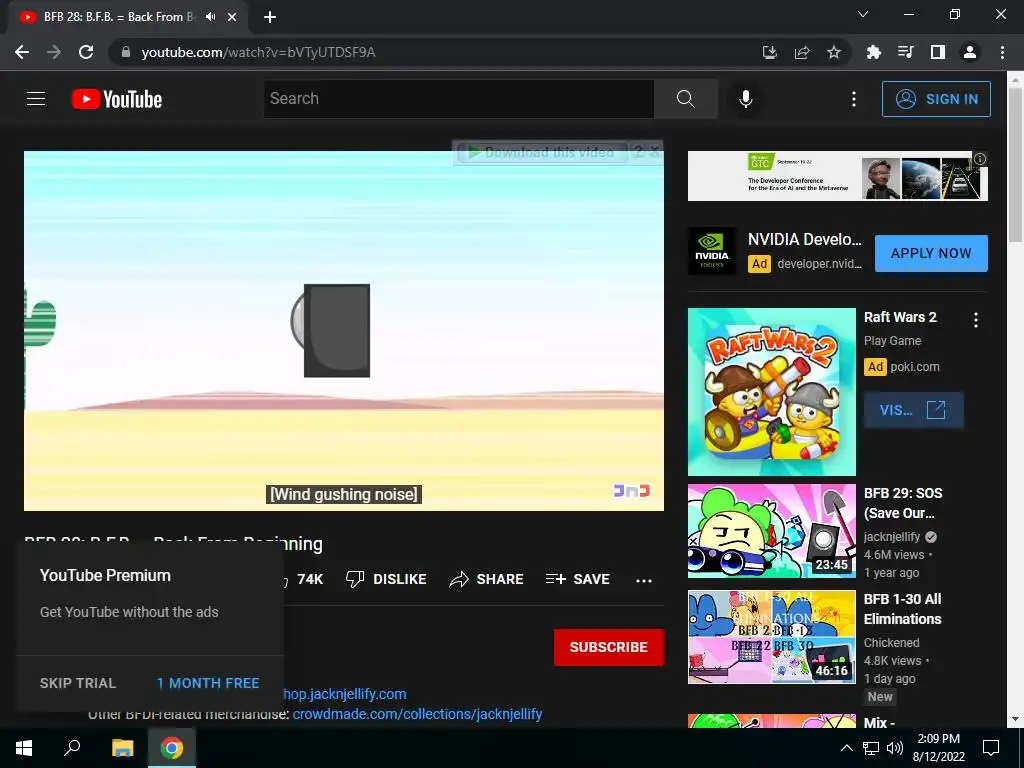Open crowdmade.com/collections/jacknjellify link
The width and height of the screenshot is (1024, 768).
[417, 714]
